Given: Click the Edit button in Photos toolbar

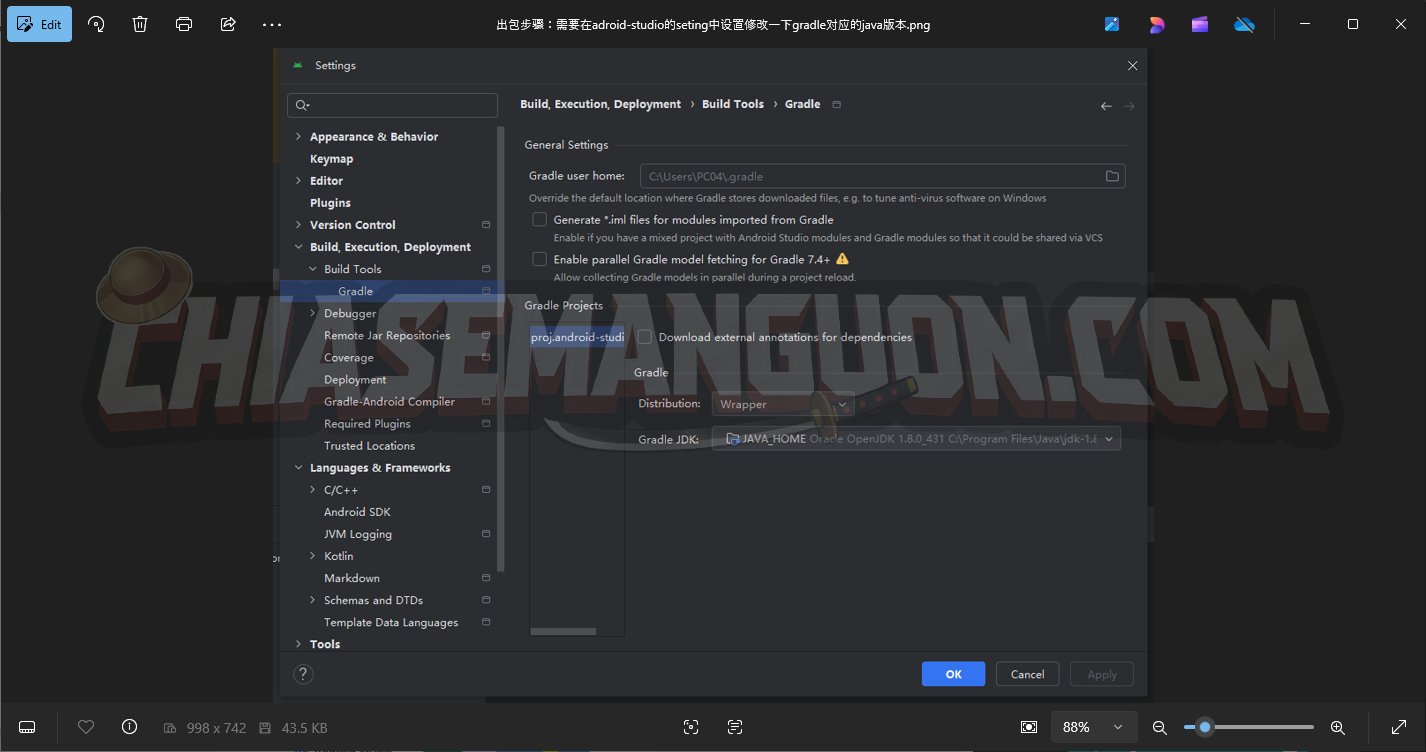Looking at the screenshot, I should coord(39,24).
